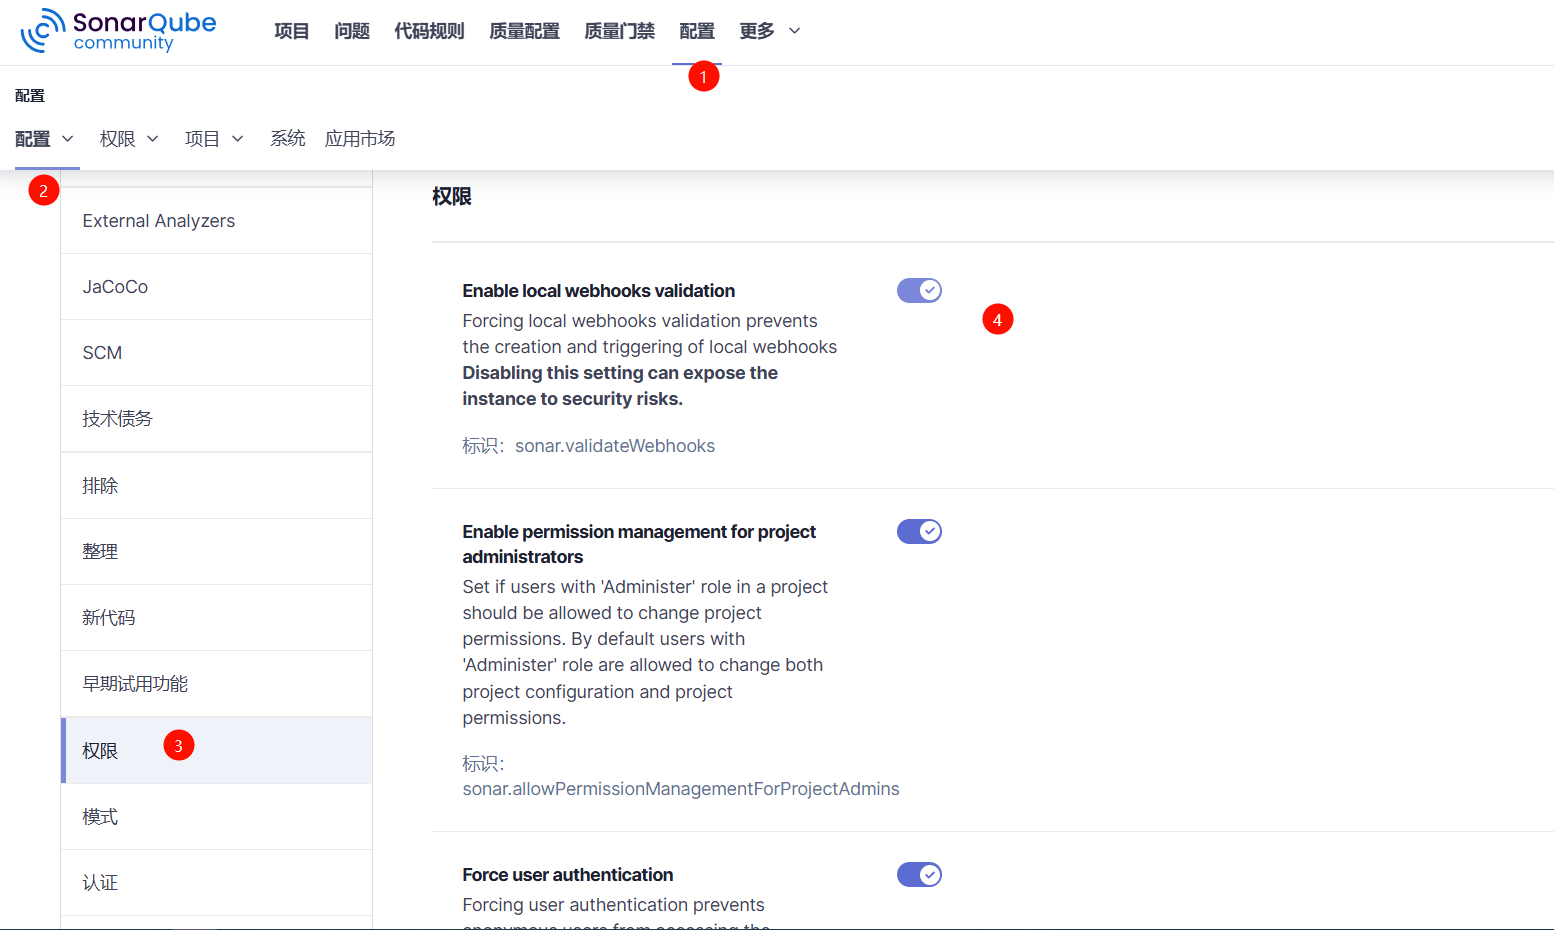The height and width of the screenshot is (930, 1554).
Task: Select JaCoCo category in sidebar
Action: coord(115,287)
